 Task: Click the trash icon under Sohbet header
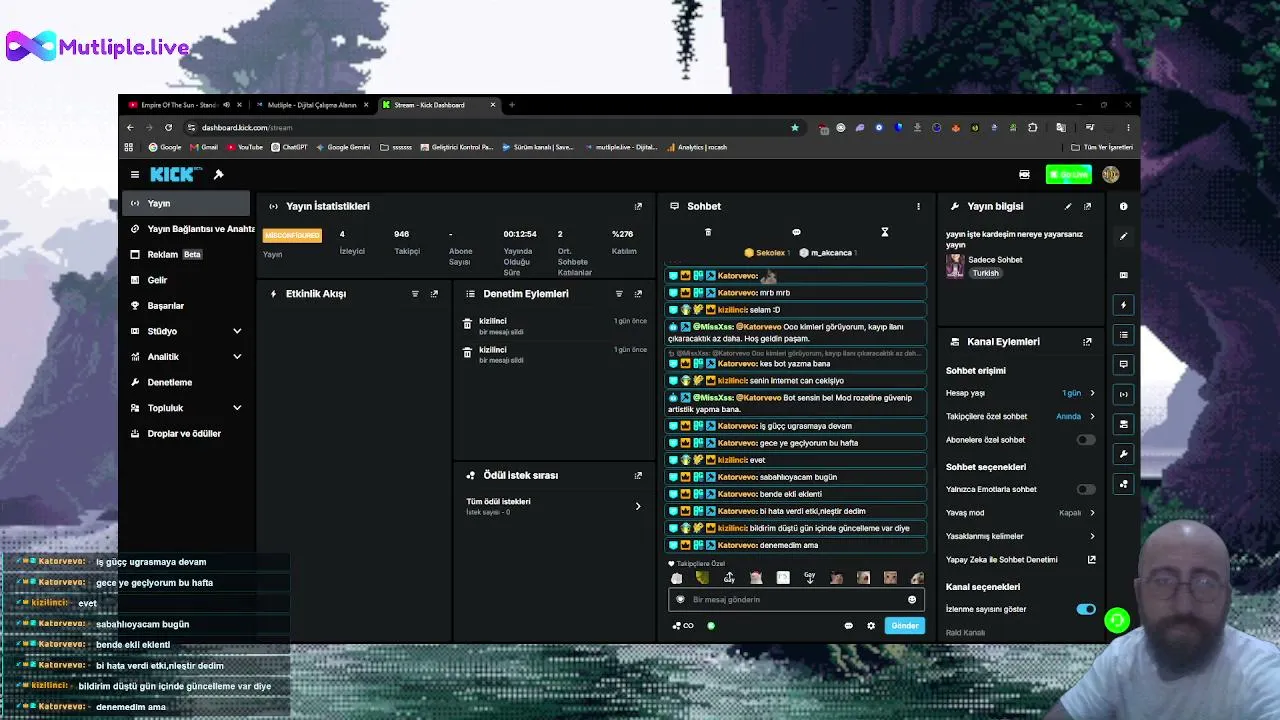708,232
